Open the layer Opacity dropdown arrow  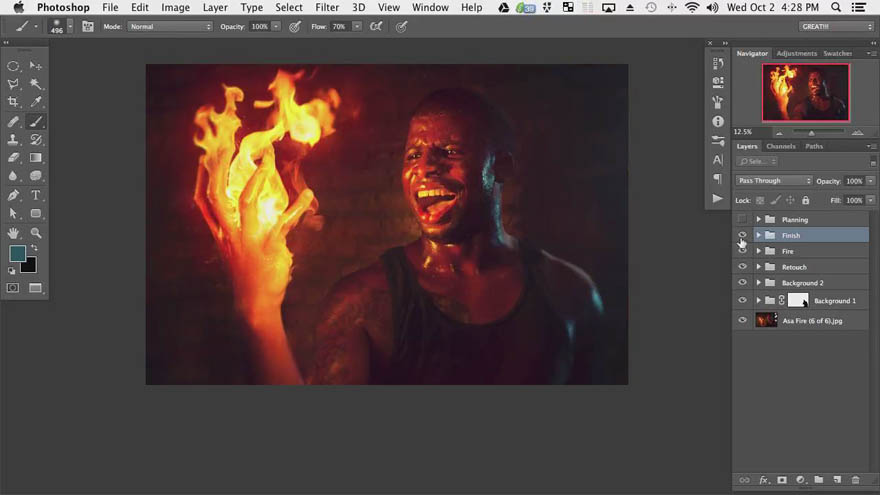click(x=870, y=181)
